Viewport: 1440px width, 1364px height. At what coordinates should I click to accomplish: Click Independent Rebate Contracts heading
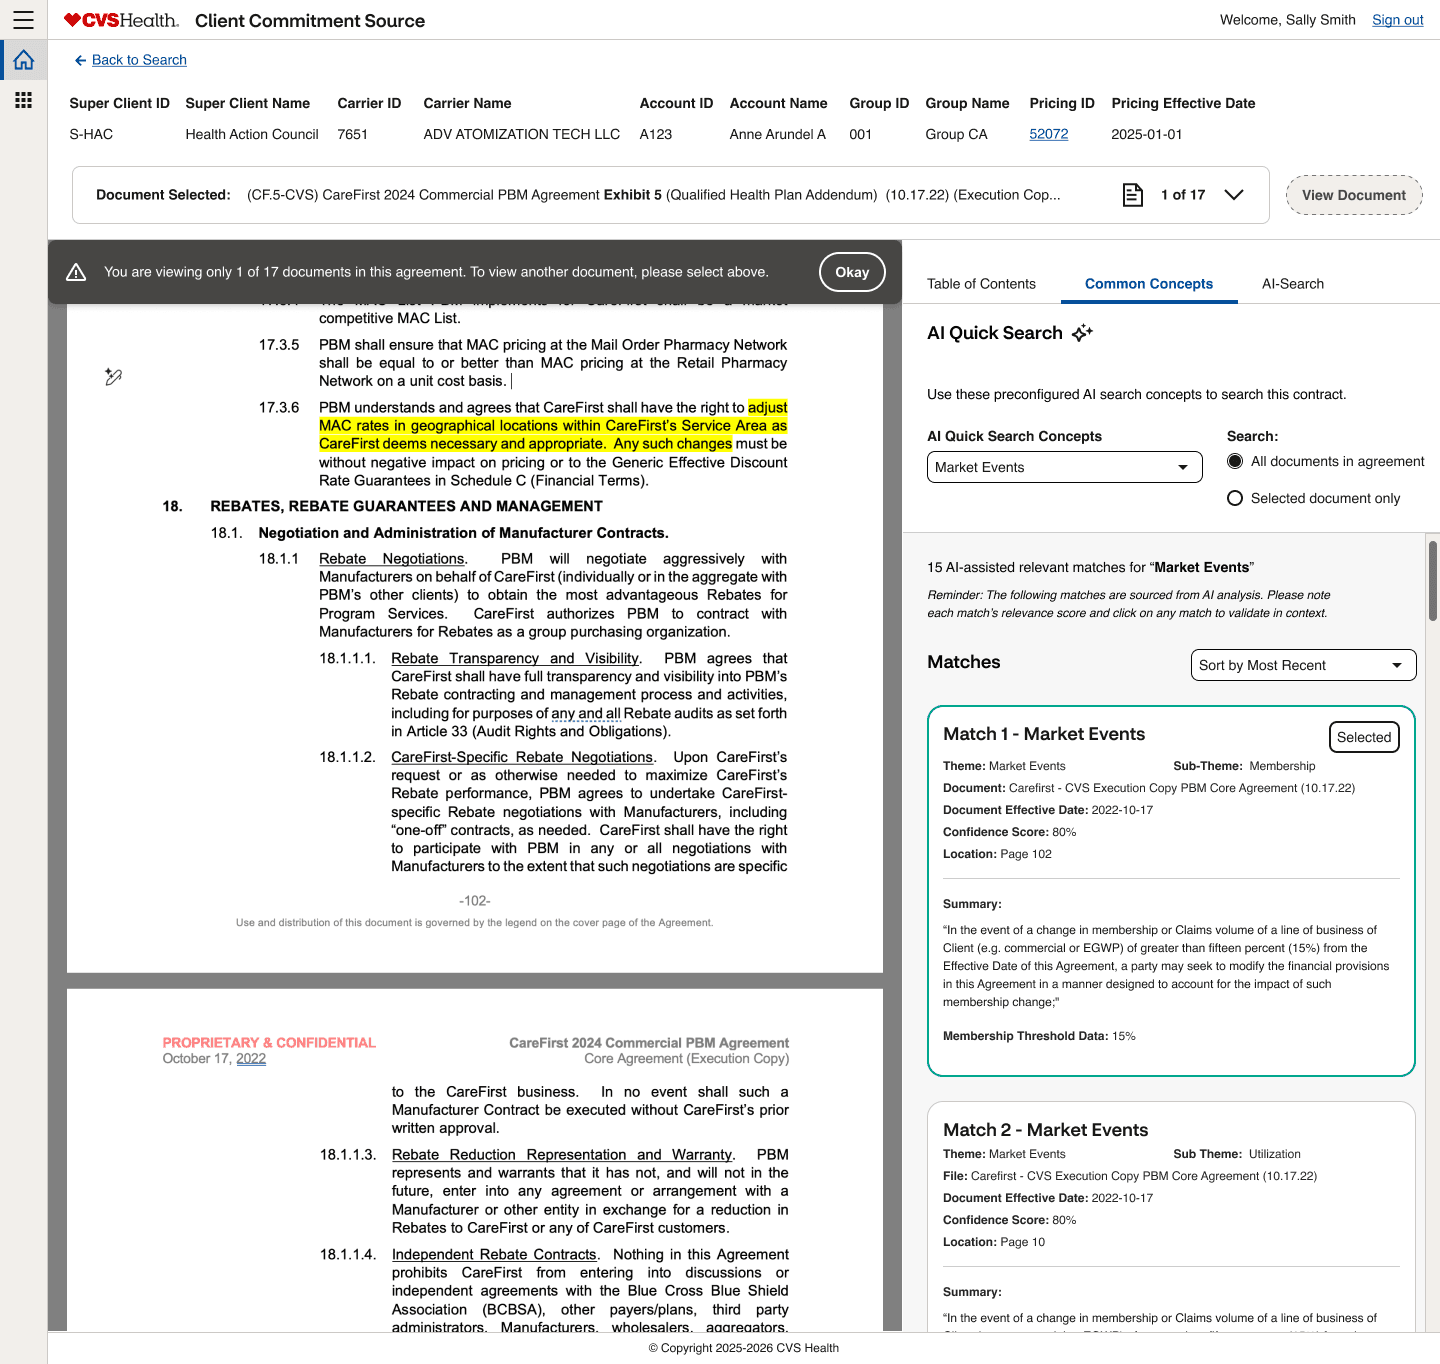coord(494,1254)
